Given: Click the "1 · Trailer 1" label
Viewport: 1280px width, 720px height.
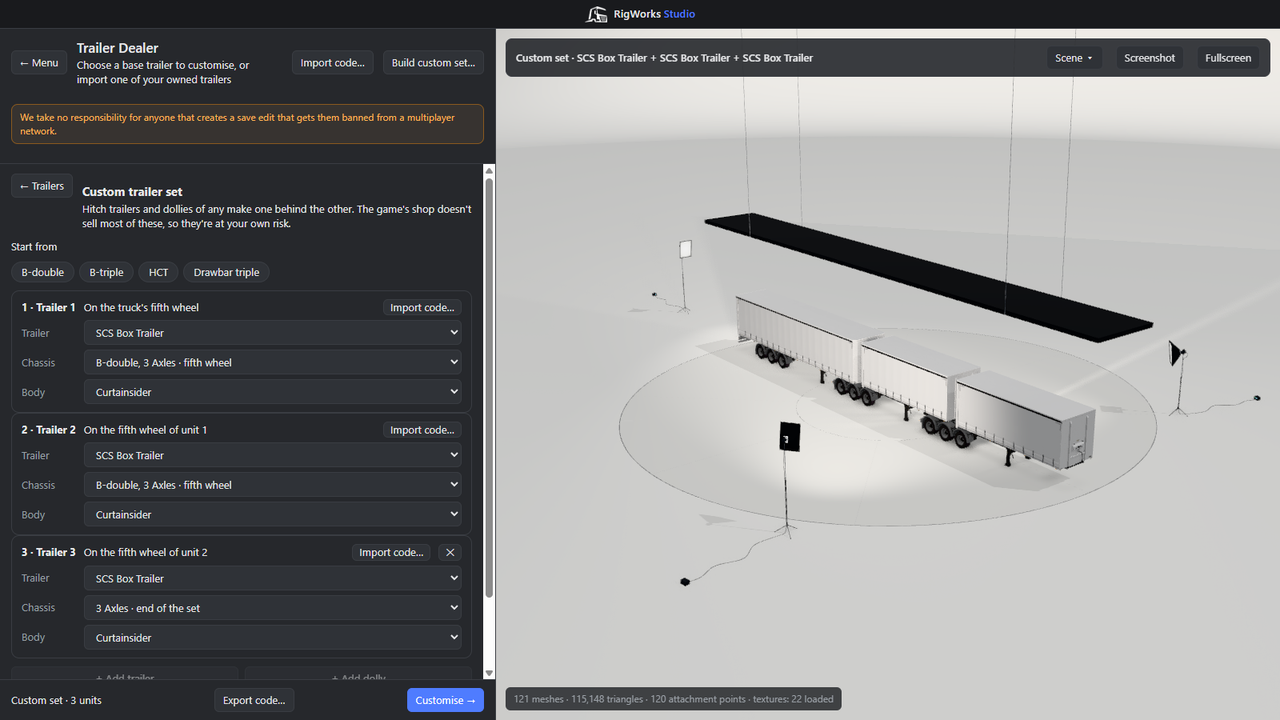Looking at the screenshot, I should [49, 307].
